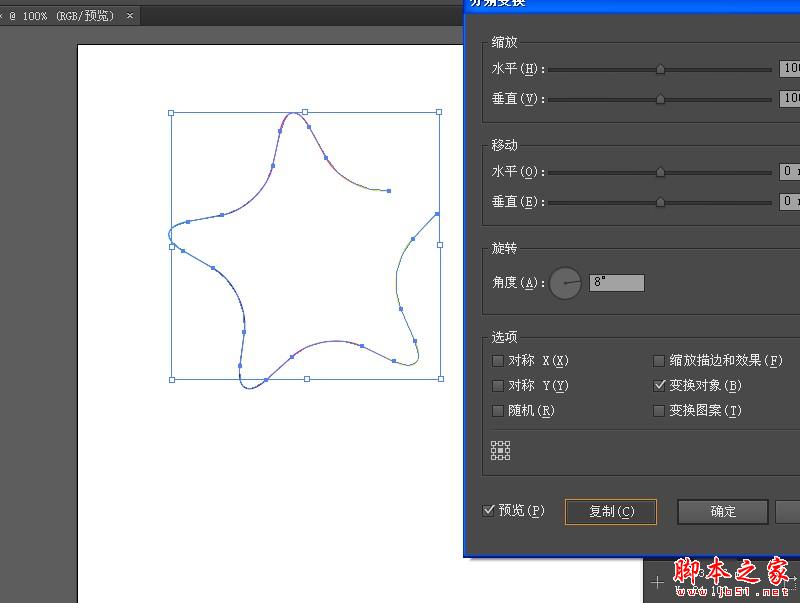Click the 移动 垂直(E) slider handle
The width and height of the screenshot is (800, 603).
click(660, 203)
